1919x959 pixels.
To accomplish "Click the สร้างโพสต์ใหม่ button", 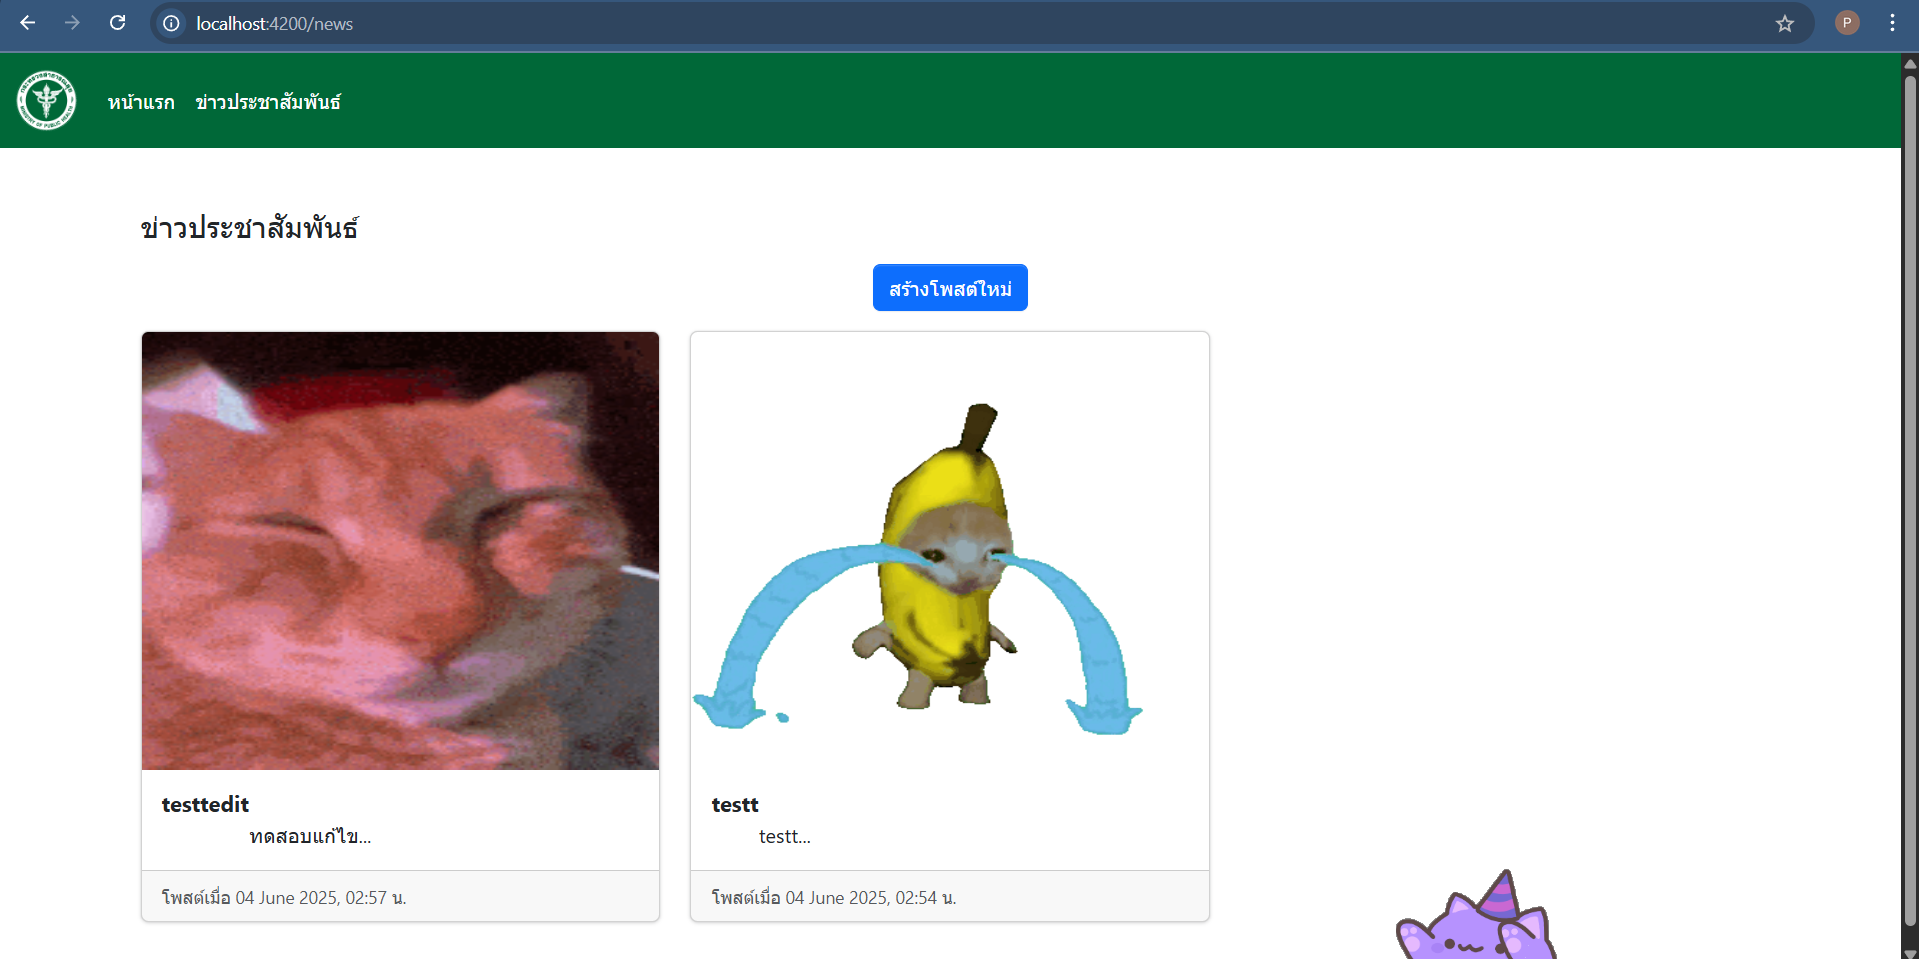I will [x=950, y=288].
